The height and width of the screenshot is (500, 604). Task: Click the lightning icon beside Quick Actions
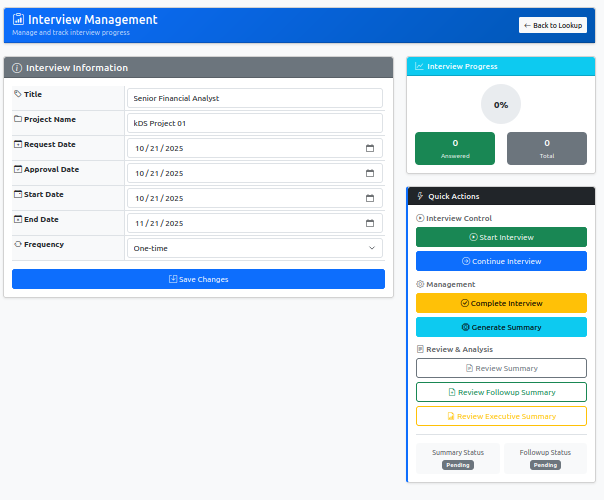[420, 196]
